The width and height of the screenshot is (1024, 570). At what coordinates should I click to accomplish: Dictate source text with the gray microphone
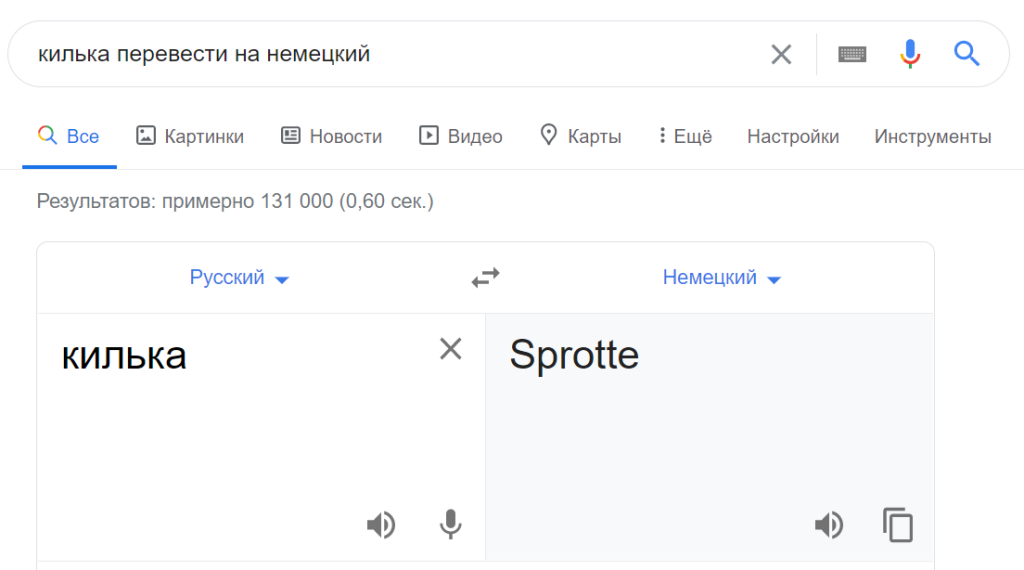coord(451,524)
